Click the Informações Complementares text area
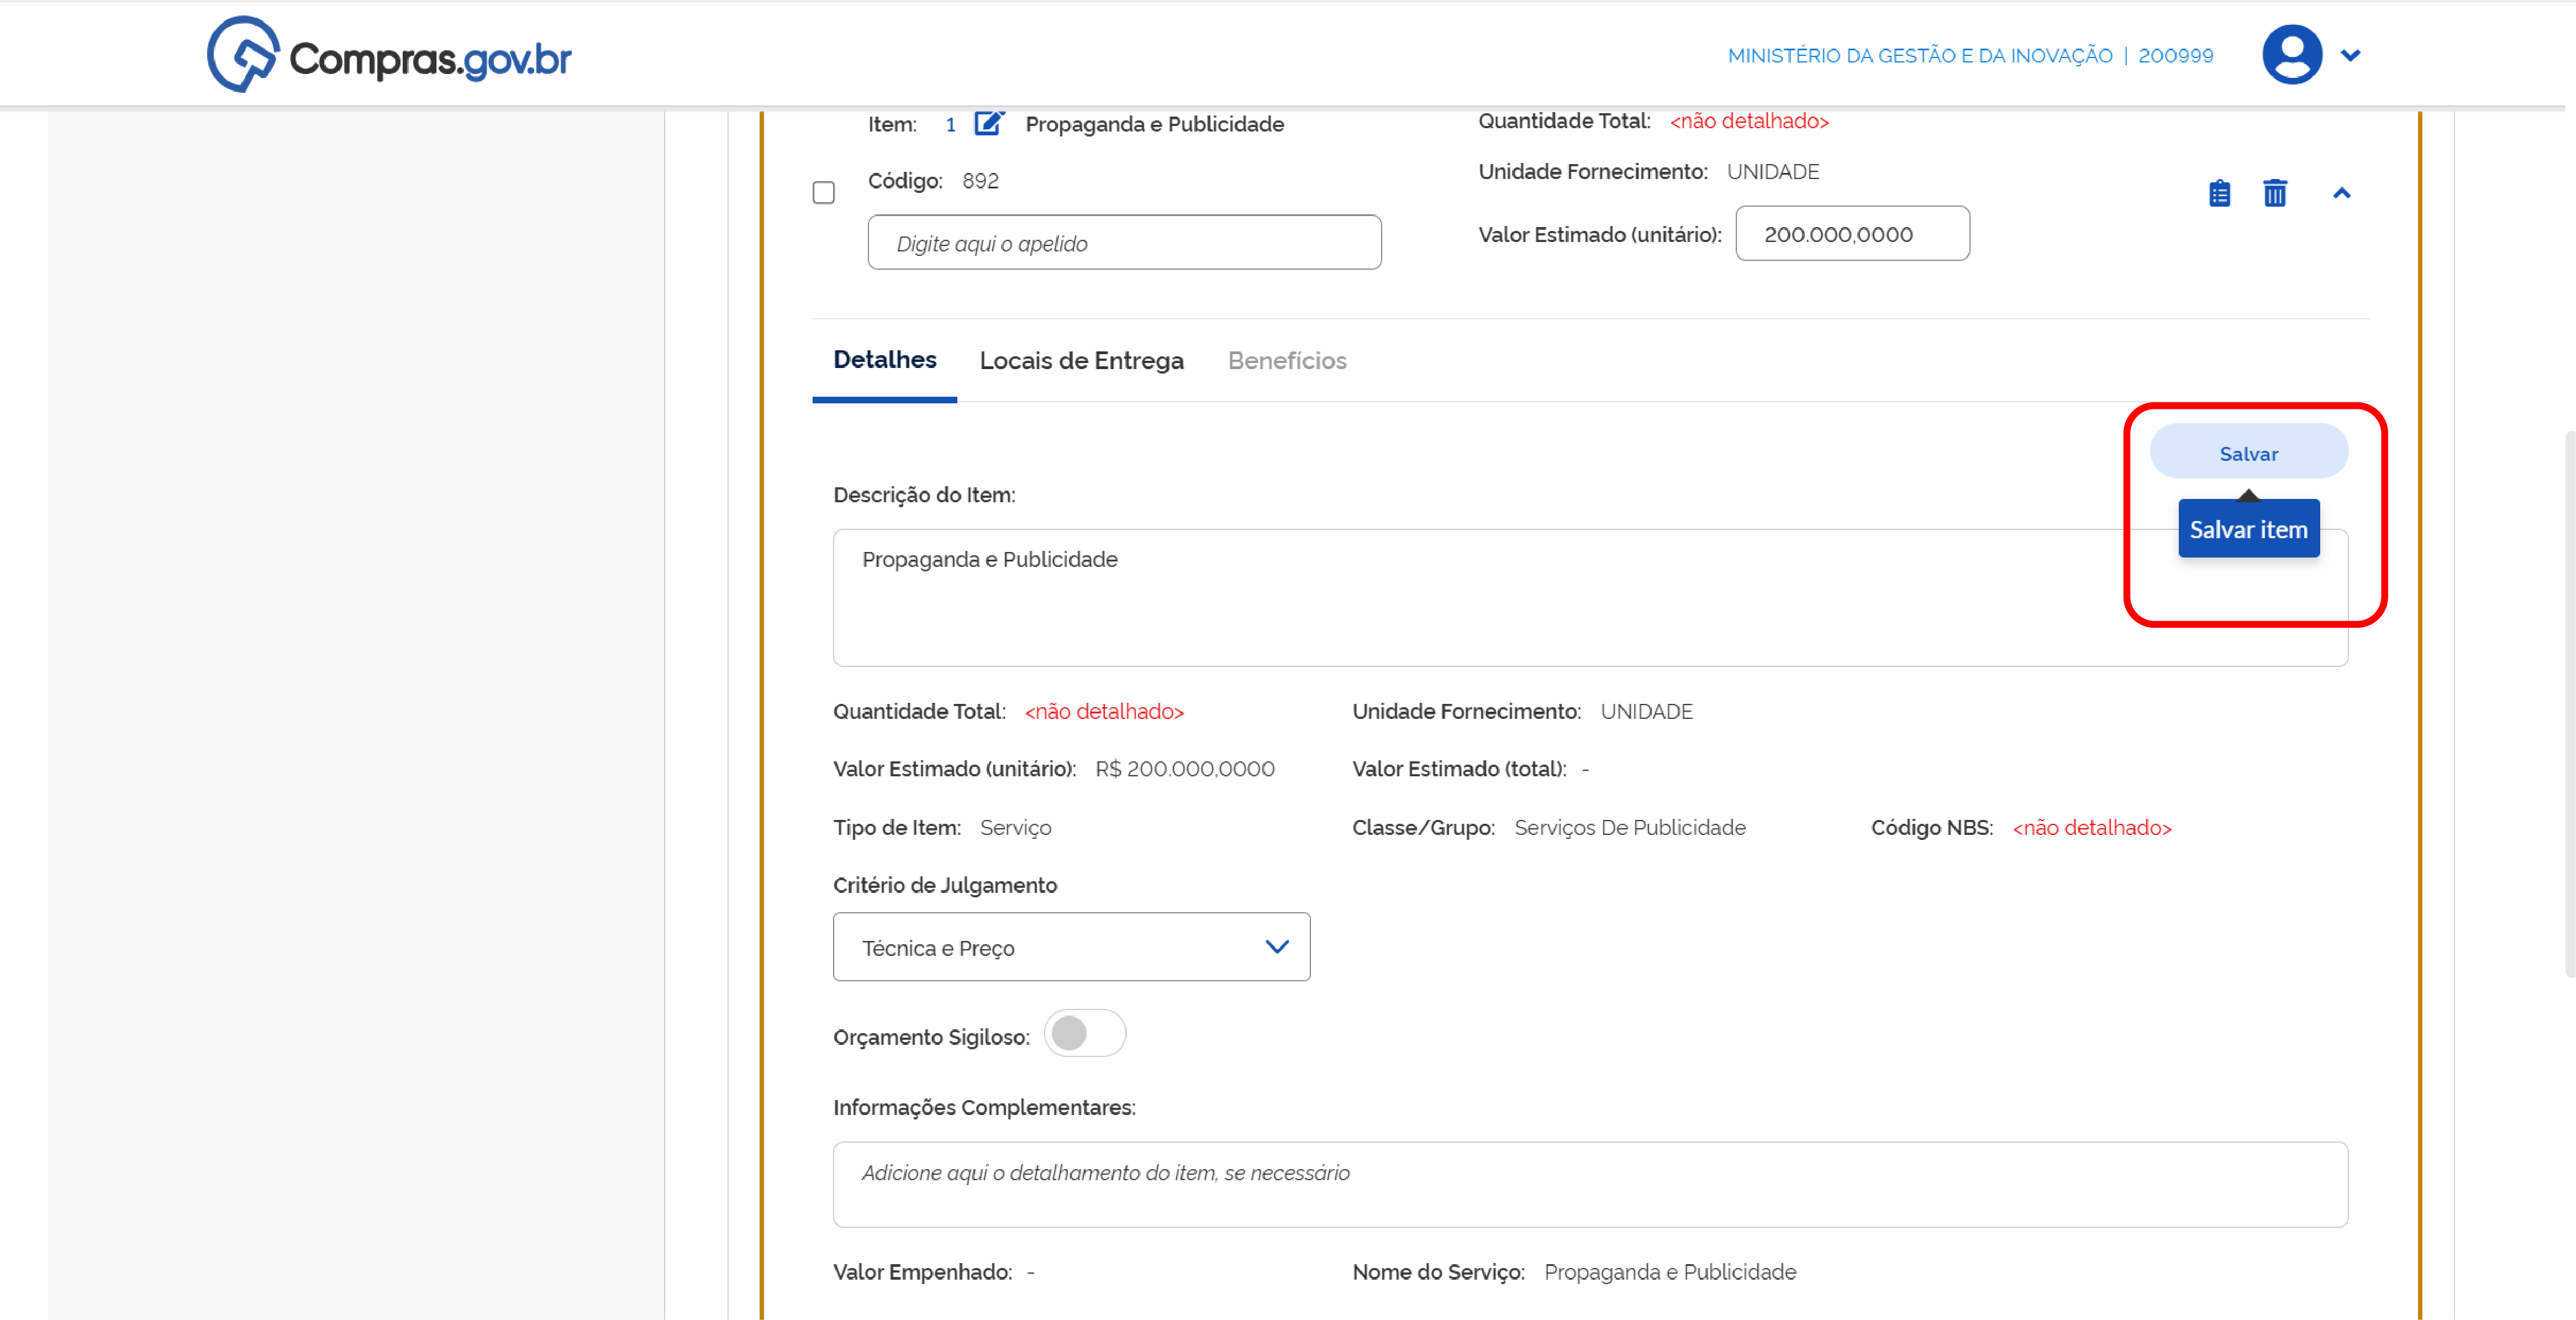Screen dimensions: 2576x1320 [x=1590, y=1185]
